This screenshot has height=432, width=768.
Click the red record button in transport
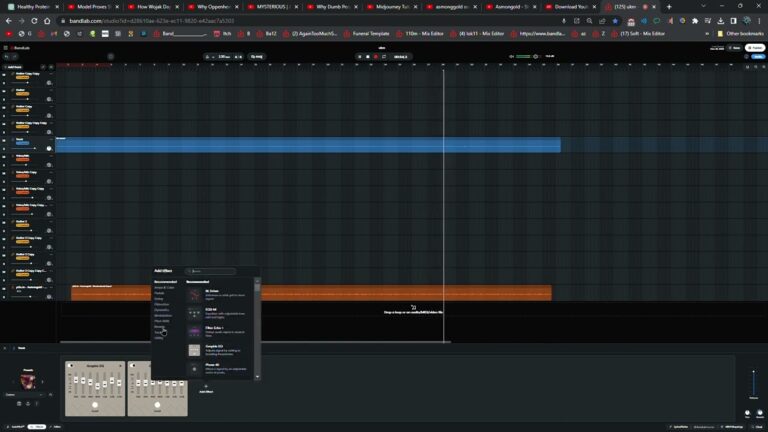pyautogui.click(x=376, y=57)
